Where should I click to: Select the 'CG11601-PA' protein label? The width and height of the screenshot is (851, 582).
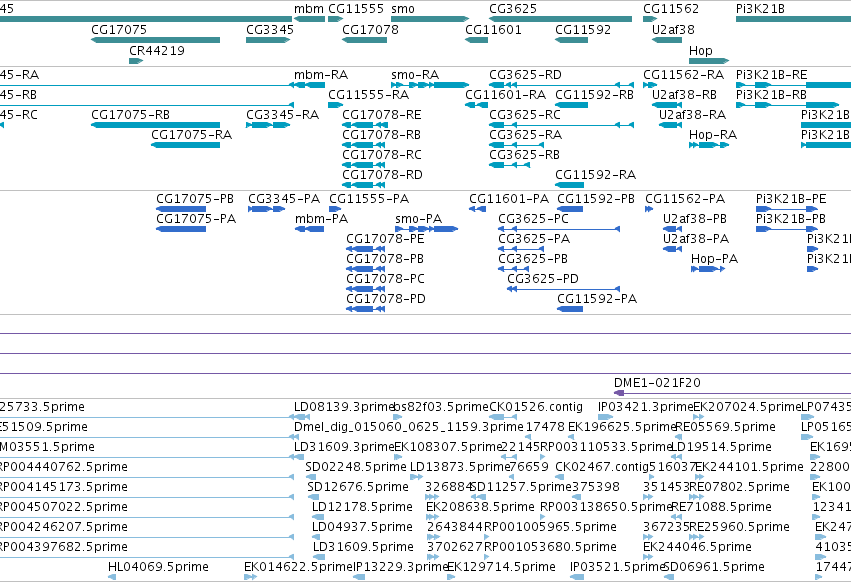[x=509, y=199]
